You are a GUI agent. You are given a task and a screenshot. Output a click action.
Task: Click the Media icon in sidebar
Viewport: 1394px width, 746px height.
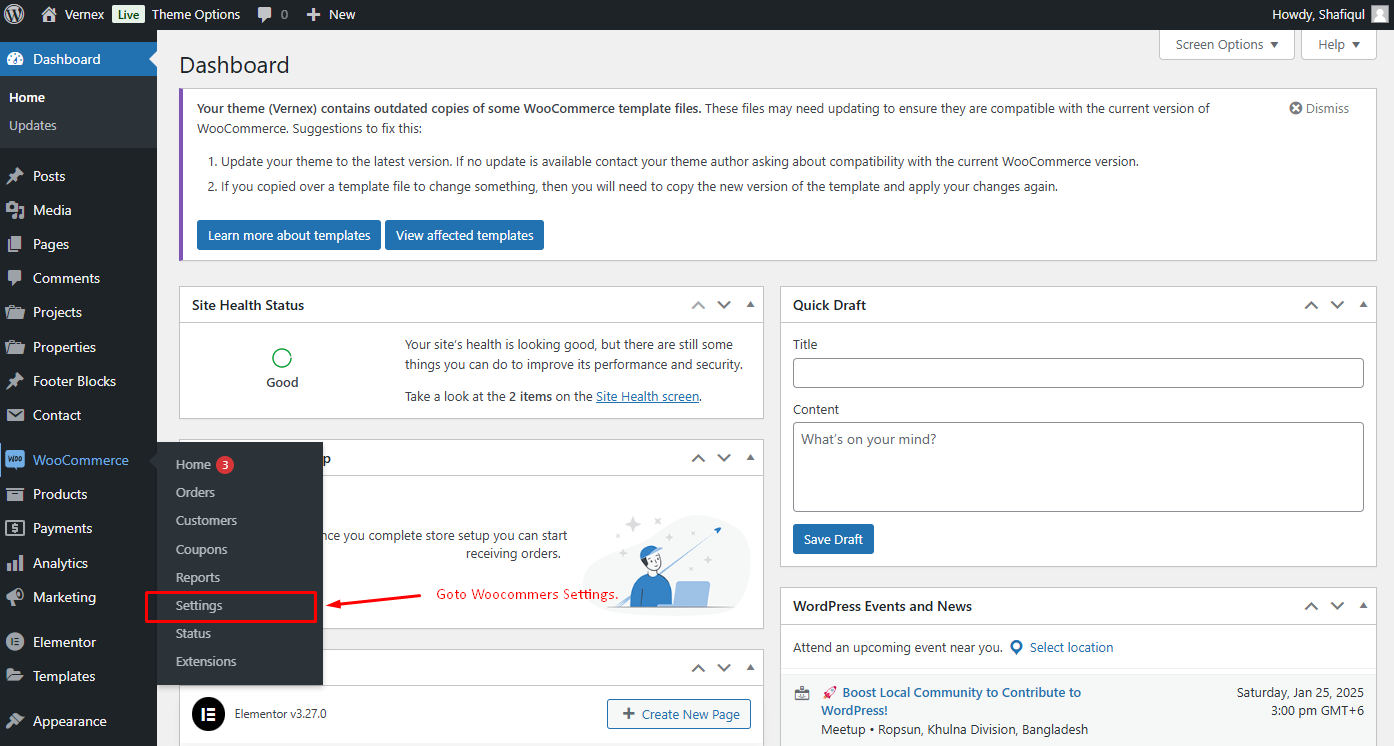click(x=15, y=210)
